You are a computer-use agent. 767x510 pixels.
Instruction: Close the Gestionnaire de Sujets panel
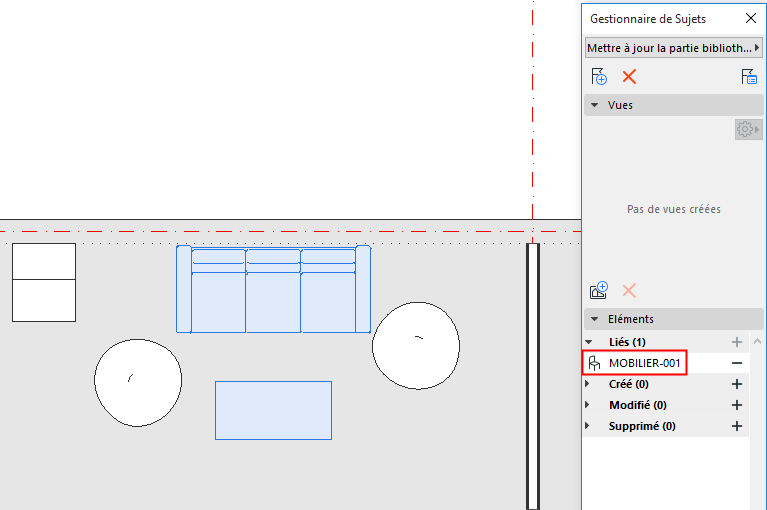click(x=751, y=18)
